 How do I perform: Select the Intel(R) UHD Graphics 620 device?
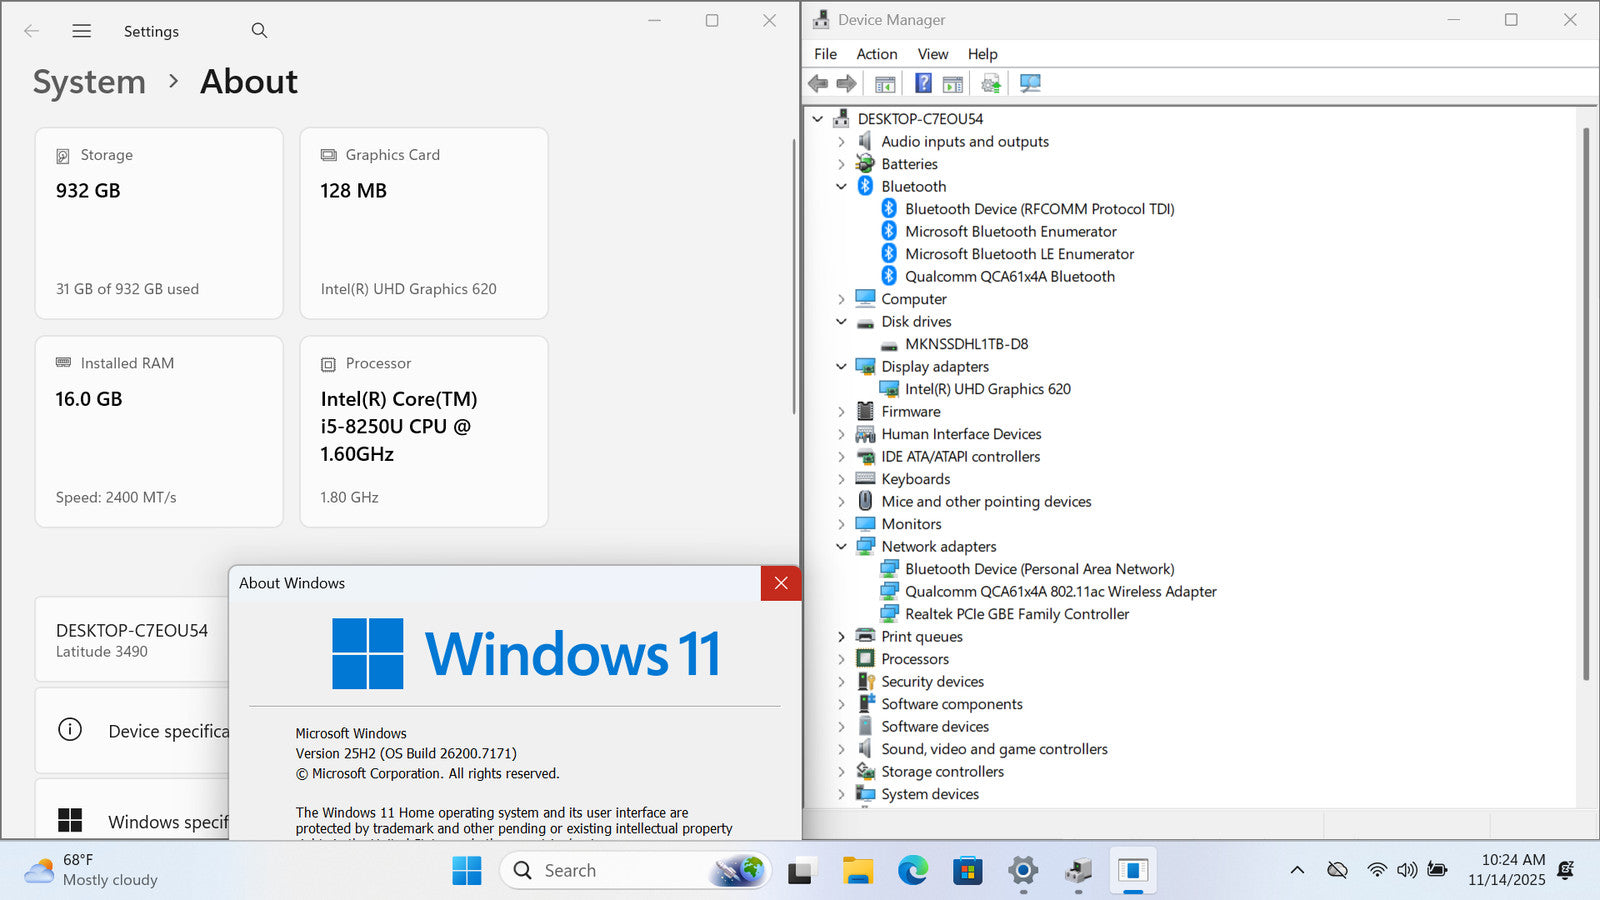pos(987,389)
